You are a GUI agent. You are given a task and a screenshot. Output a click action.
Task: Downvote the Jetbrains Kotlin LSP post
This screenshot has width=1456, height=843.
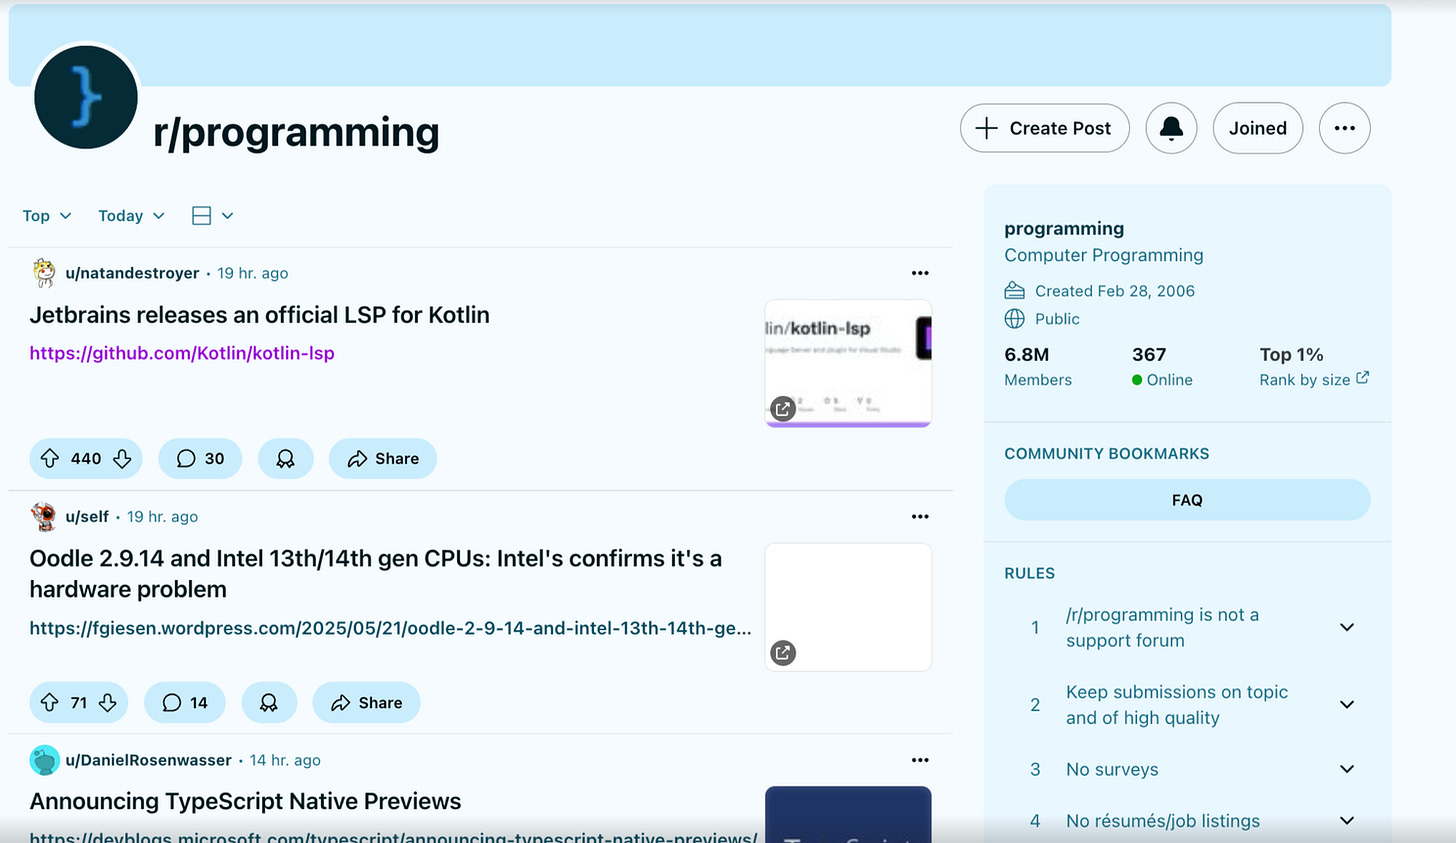(x=122, y=458)
